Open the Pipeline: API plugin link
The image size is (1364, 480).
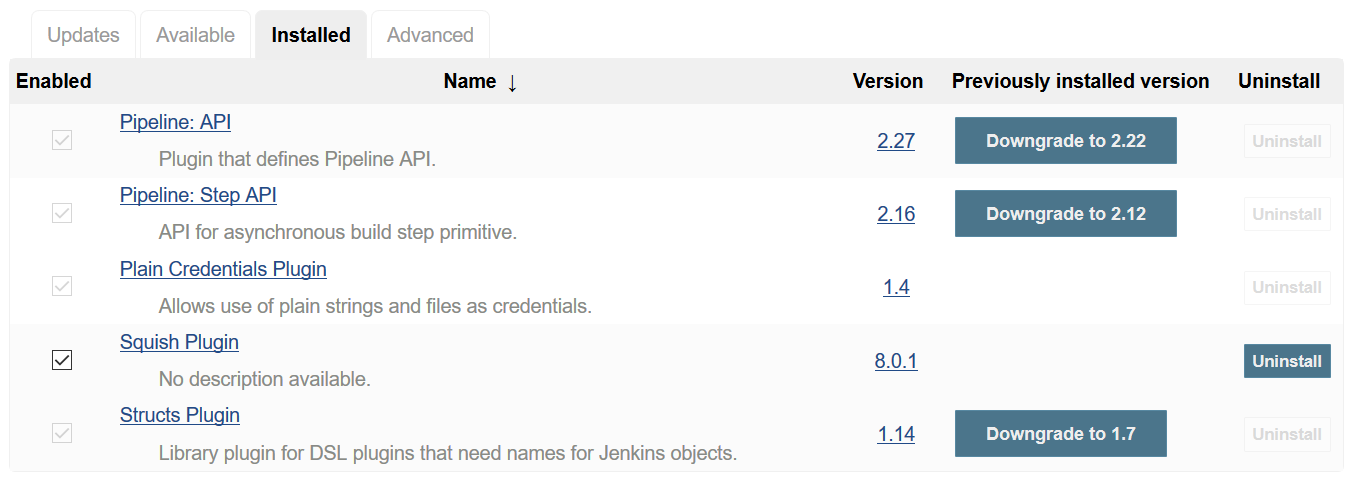[175, 122]
